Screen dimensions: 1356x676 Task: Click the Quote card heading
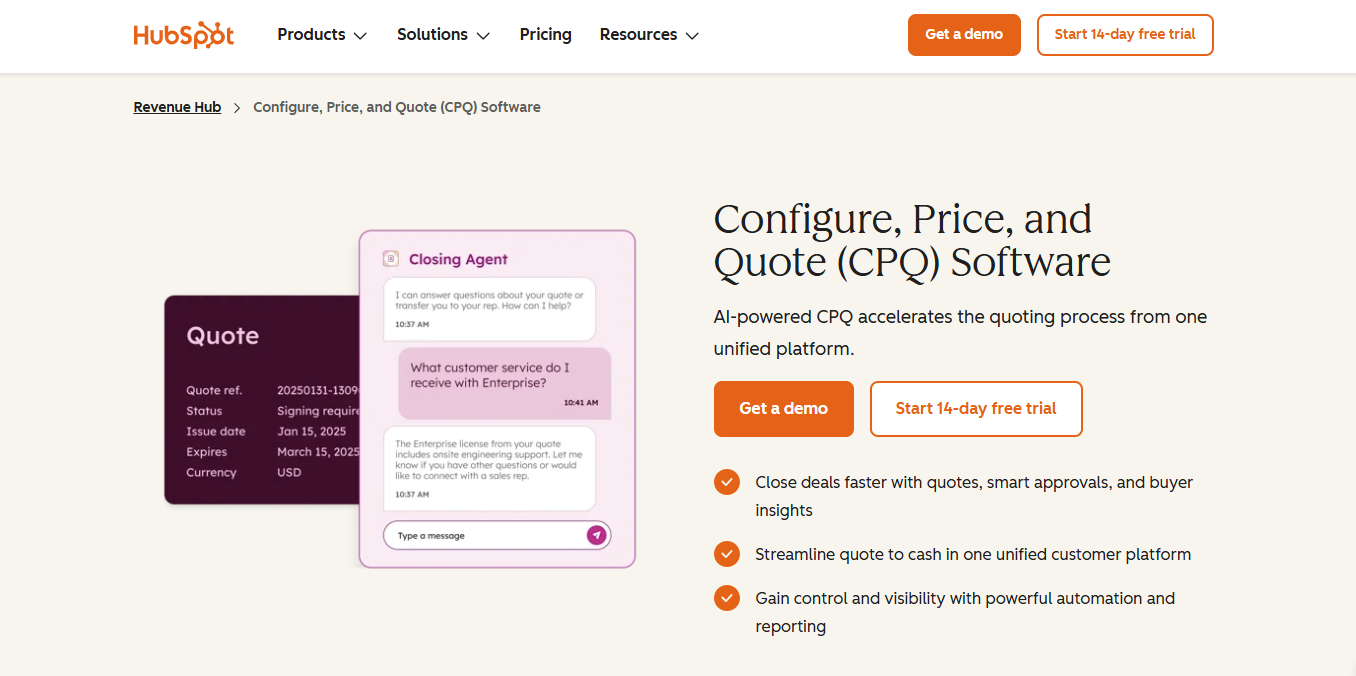[x=223, y=336]
